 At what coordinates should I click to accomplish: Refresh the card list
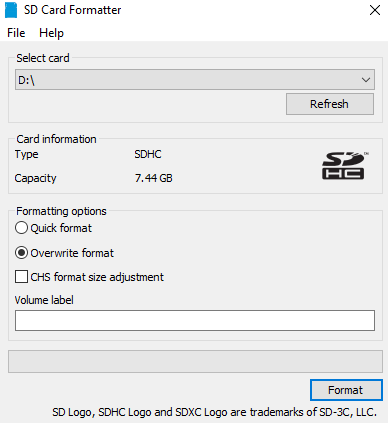coord(330,104)
